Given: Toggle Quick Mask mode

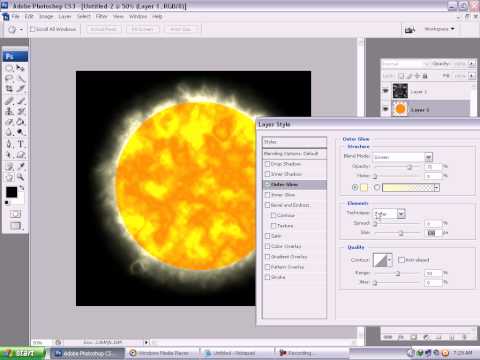Looking at the screenshot, I should coord(15,214).
